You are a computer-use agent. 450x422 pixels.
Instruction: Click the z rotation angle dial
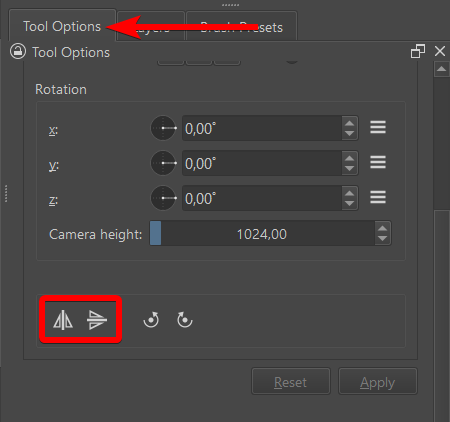(x=163, y=198)
